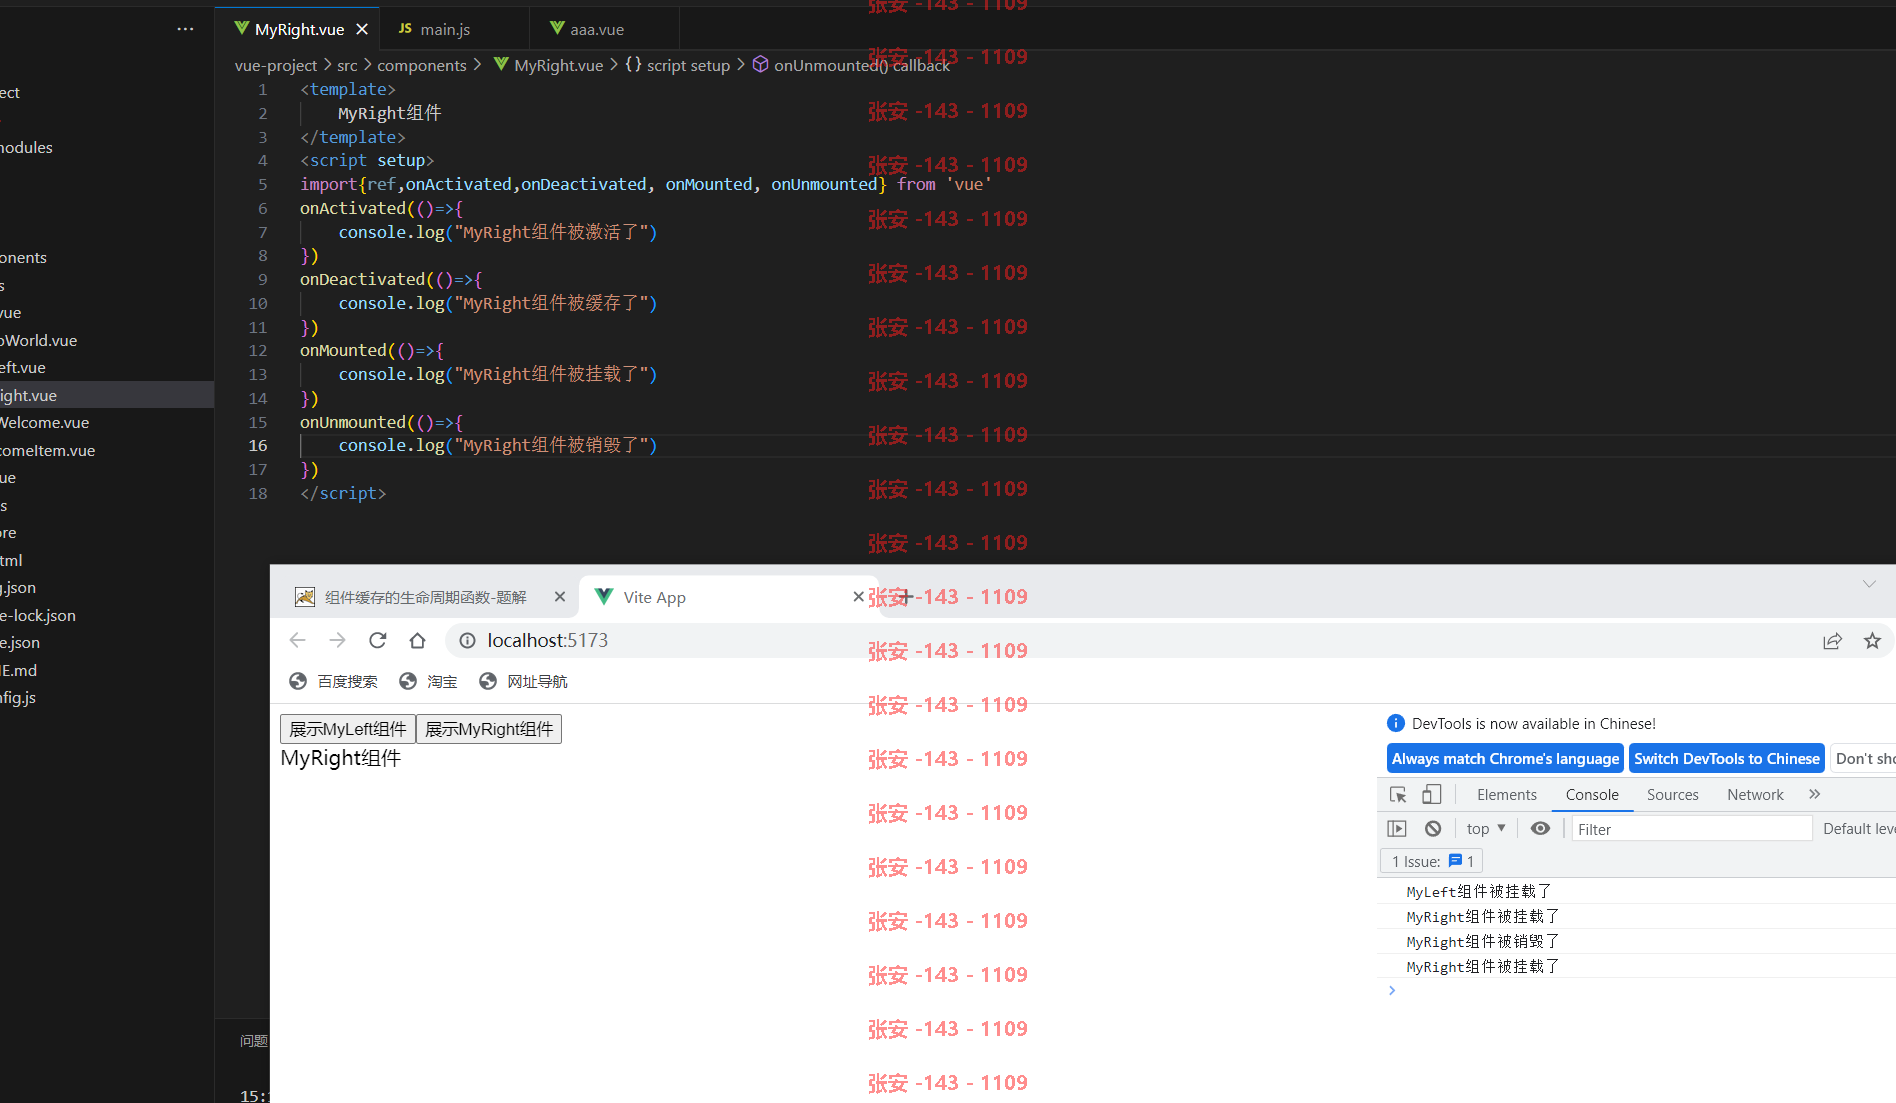Switch to the aaa.vue editor tab
Image resolution: width=1896 pixels, height=1103 pixels.
(x=597, y=29)
